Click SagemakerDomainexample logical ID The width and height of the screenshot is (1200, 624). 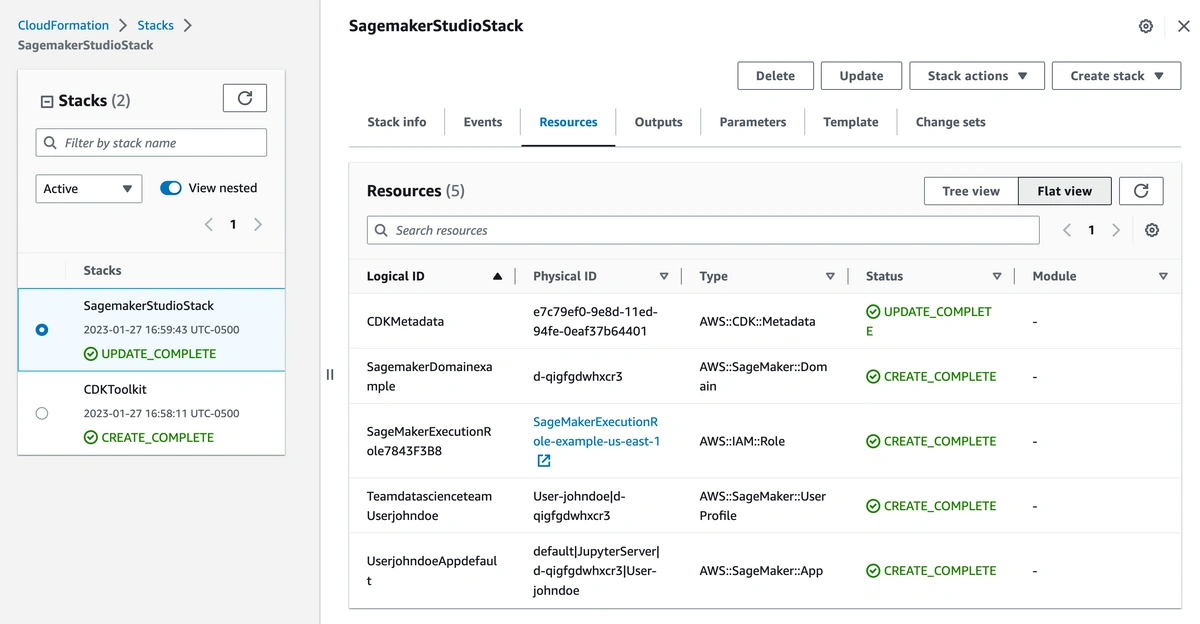[x=430, y=376]
